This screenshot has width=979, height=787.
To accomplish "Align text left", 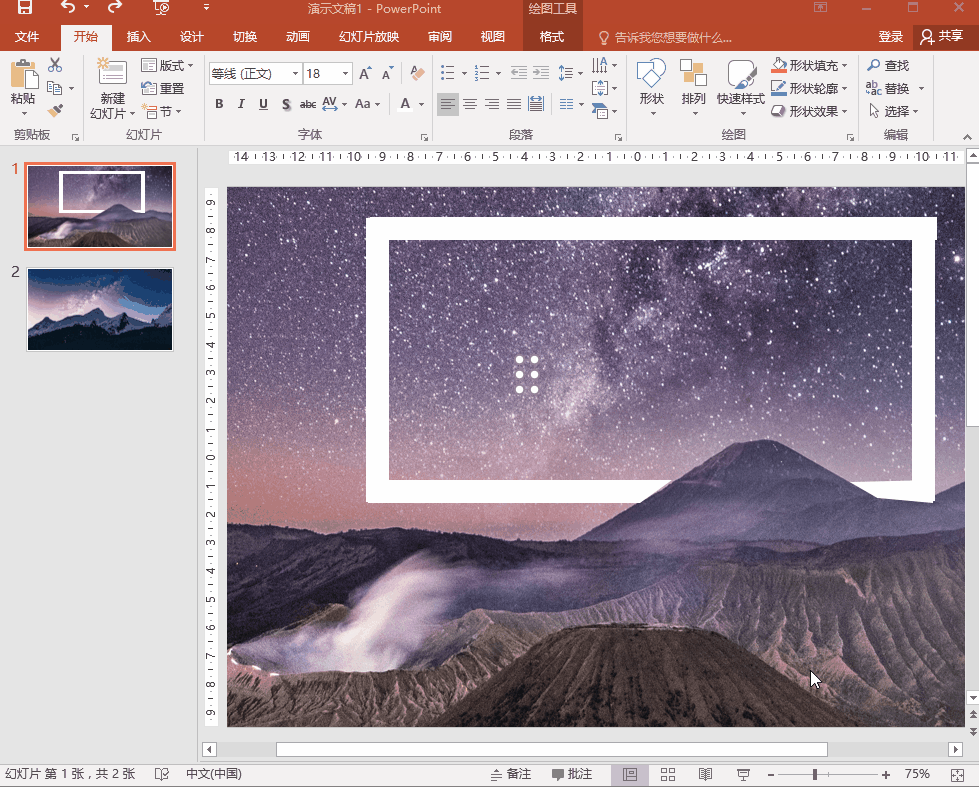I will [x=448, y=104].
